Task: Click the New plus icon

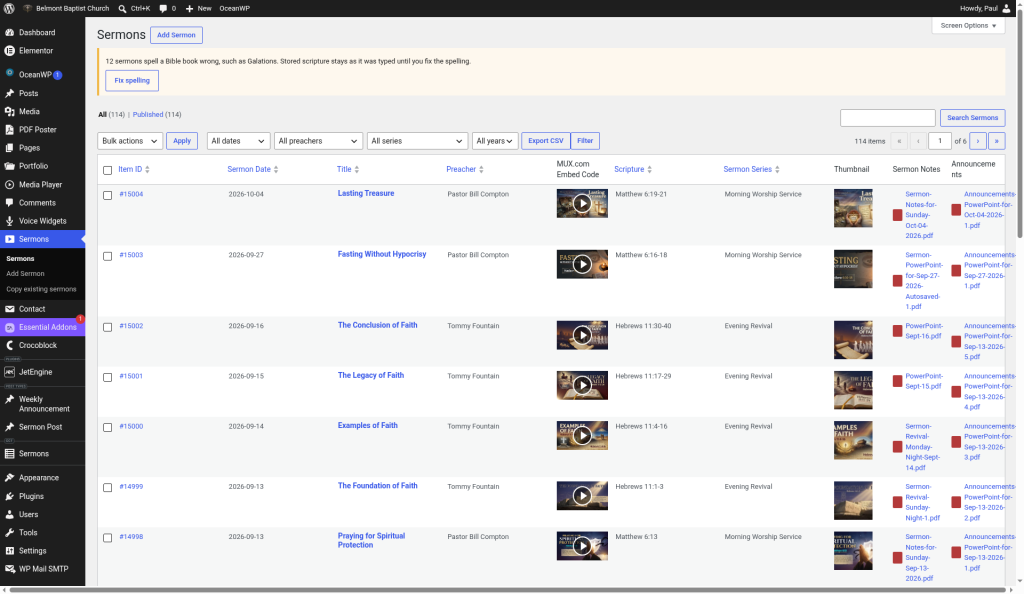Action: coord(189,8)
